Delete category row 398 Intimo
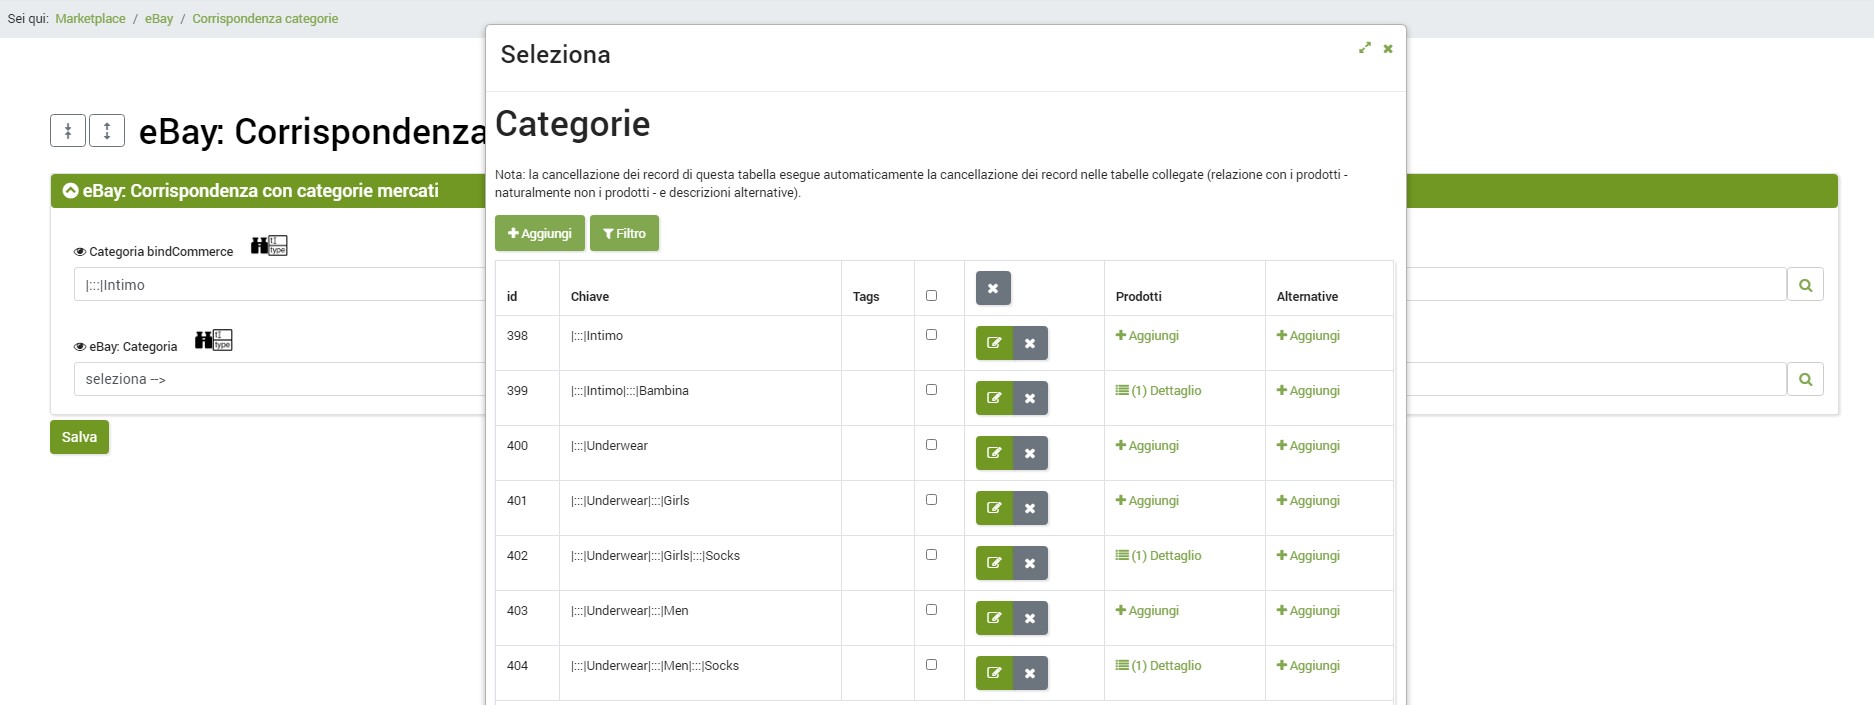 click(1030, 343)
